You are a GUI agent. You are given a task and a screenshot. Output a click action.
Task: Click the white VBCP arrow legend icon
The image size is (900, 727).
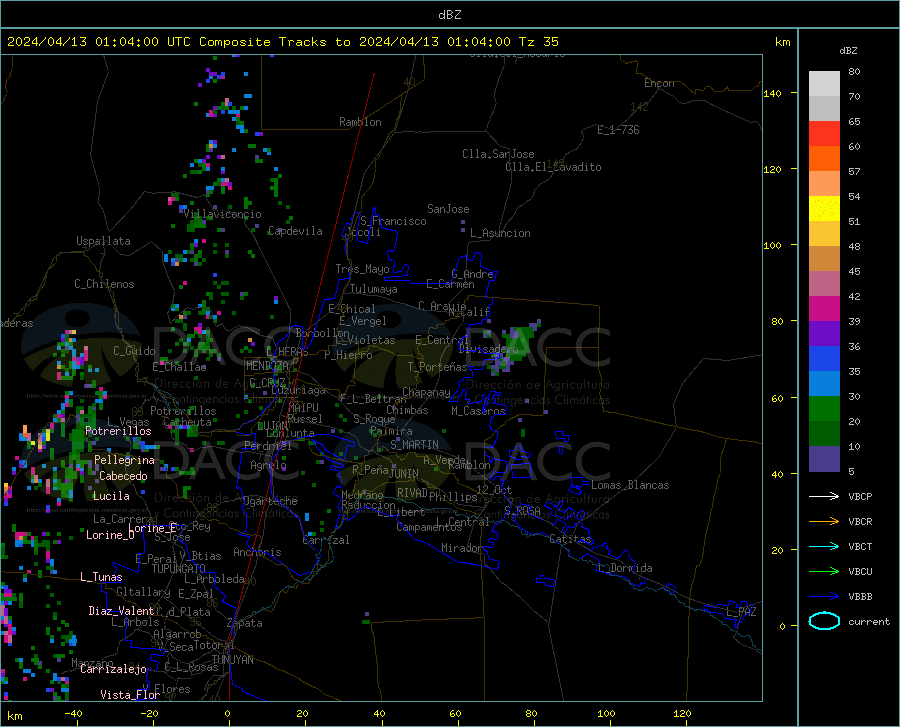[x=824, y=496]
